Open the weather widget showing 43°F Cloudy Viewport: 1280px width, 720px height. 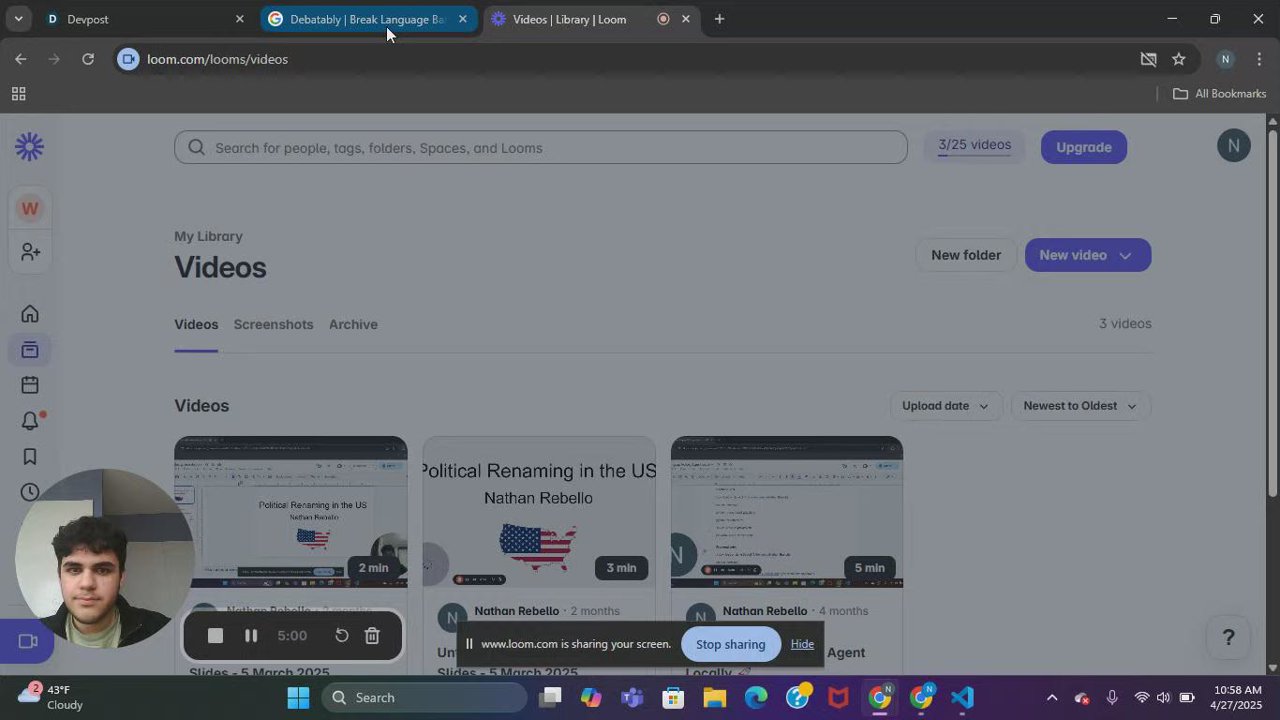tap(52, 697)
